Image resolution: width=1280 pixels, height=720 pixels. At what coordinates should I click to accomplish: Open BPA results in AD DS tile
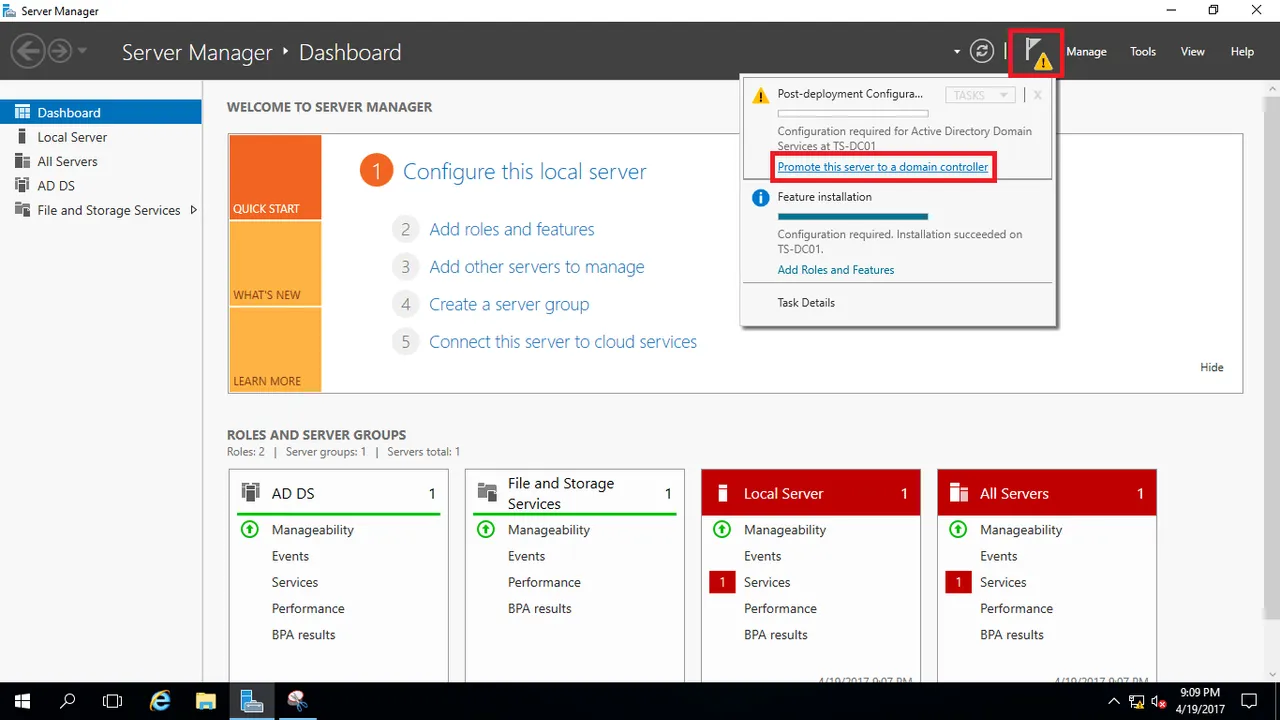tap(304, 634)
